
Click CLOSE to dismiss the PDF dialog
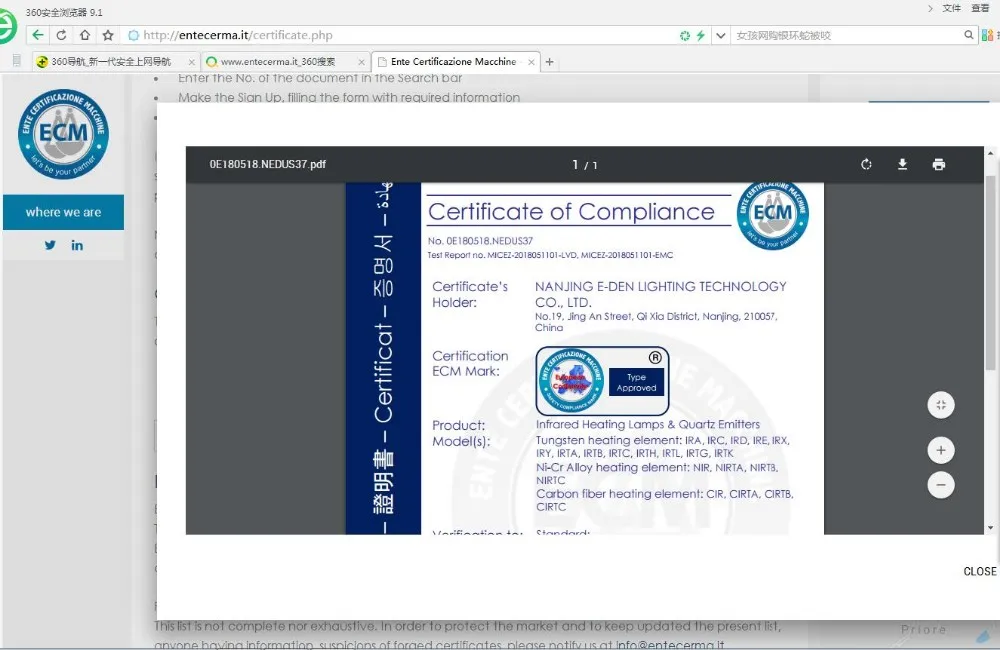[x=979, y=571]
